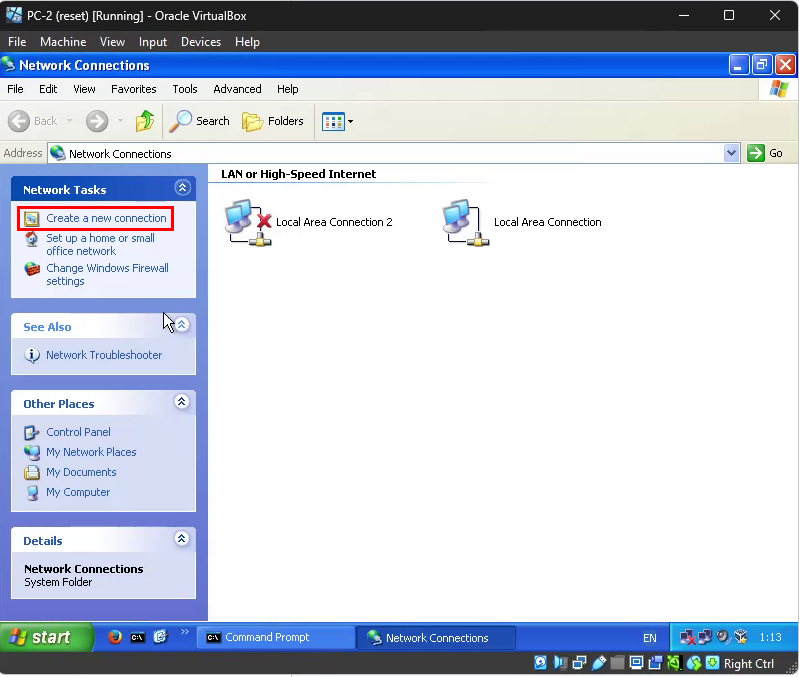Image resolution: width=799 pixels, height=677 pixels.
Task: Click Change Windows Firewall settings link
Action: coord(107,275)
